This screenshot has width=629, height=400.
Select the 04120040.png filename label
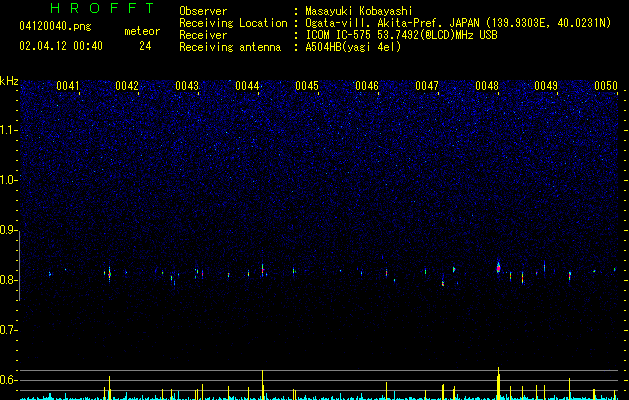coord(55,27)
